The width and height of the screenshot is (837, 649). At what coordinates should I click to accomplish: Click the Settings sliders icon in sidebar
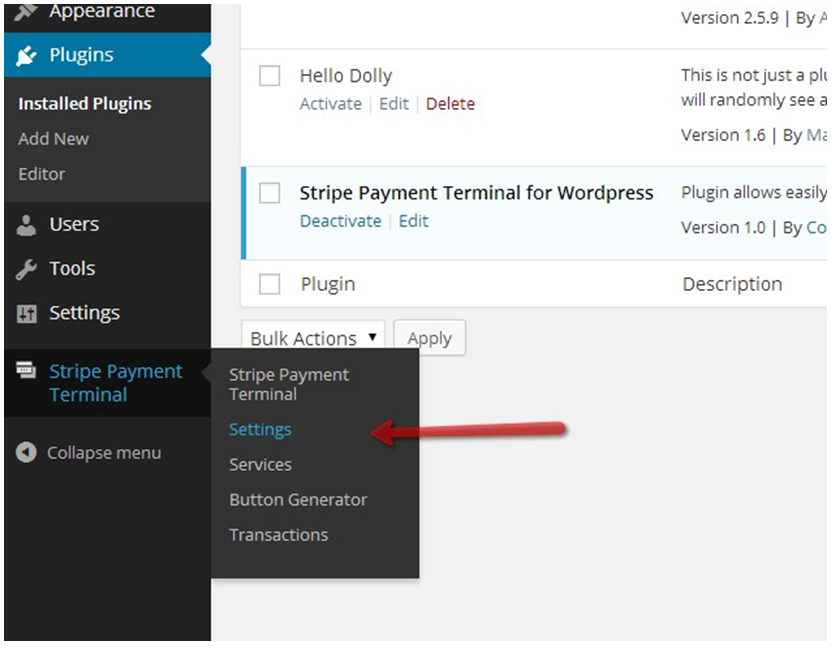tap(26, 313)
